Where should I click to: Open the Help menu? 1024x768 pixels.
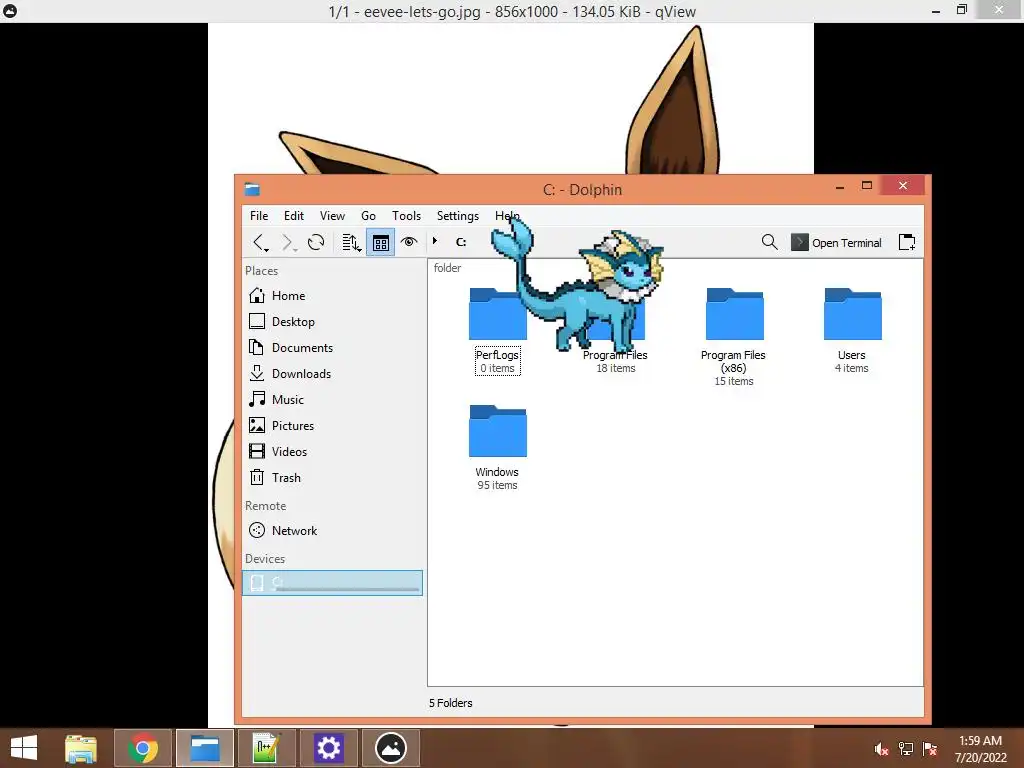(x=506, y=216)
